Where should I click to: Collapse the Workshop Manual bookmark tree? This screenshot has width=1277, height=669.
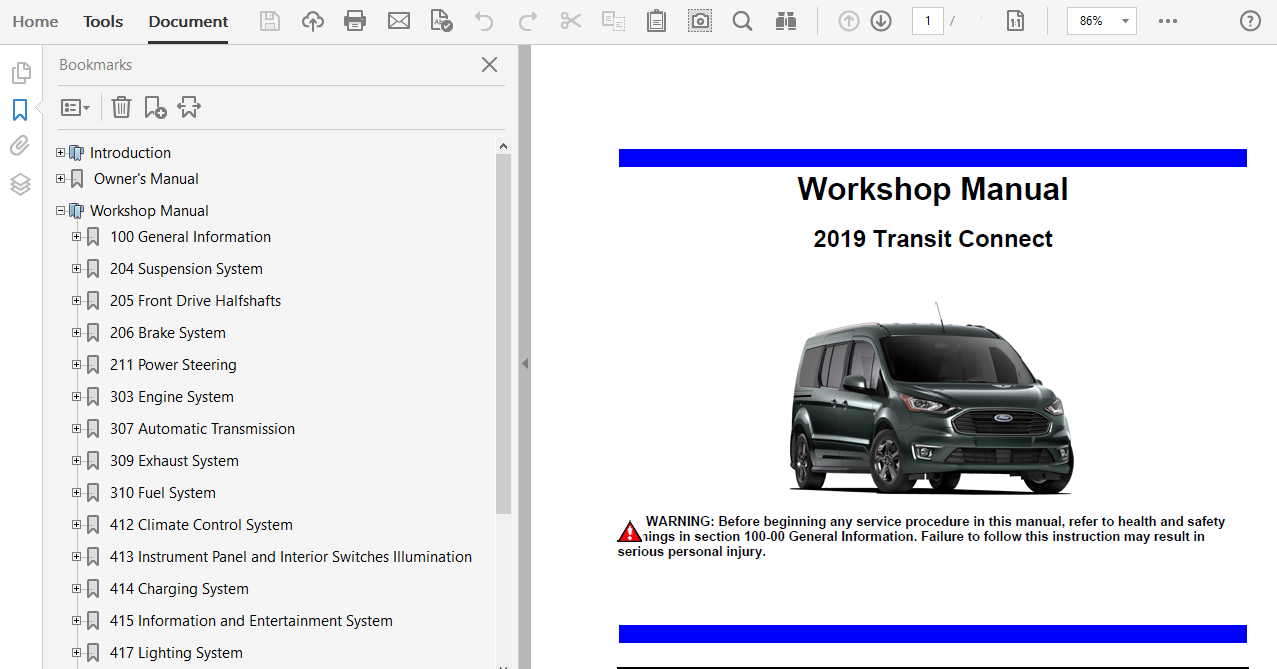[x=61, y=211]
